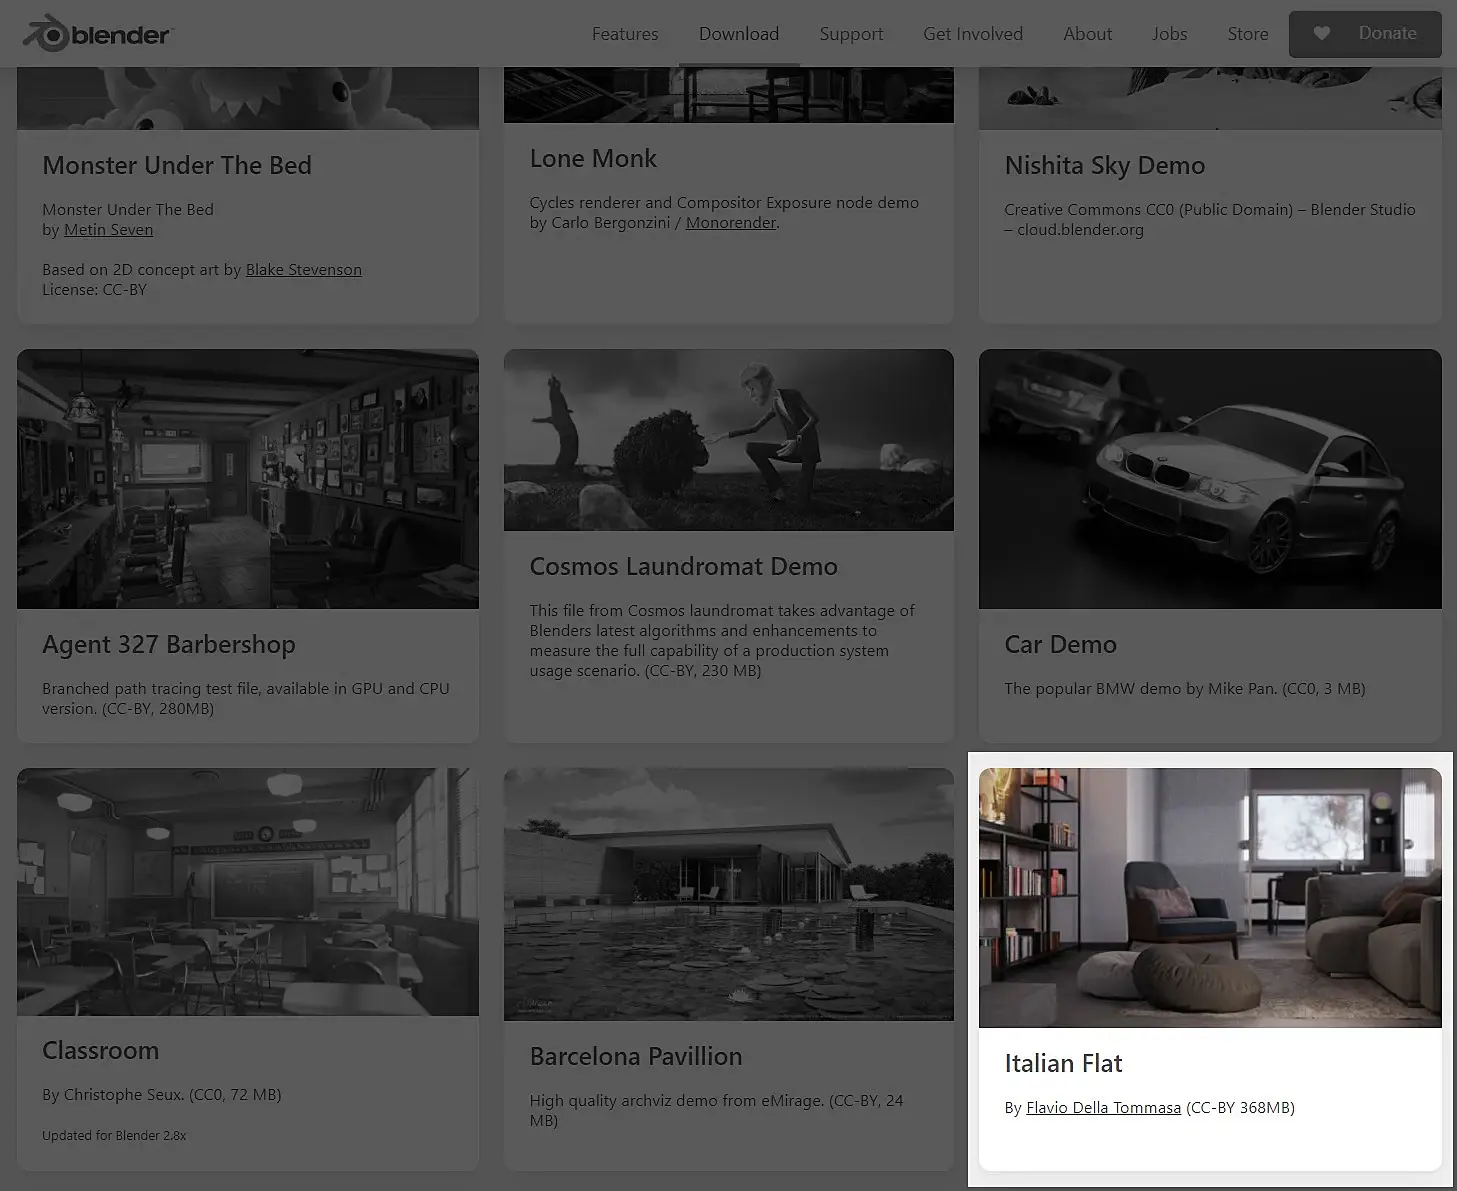
Task: Open the Italian Flat thumbnail image
Action: point(1210,897)
